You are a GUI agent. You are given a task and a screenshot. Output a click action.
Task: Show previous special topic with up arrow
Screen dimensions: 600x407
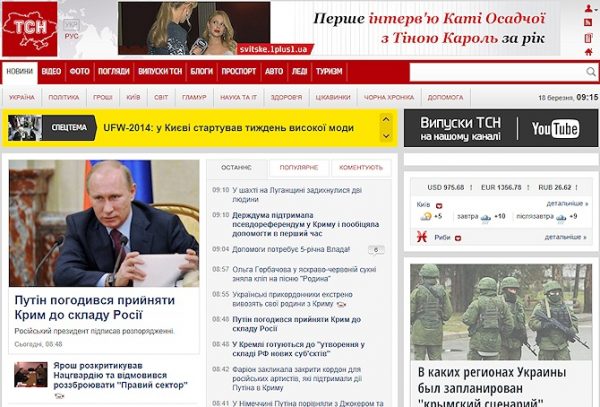click(386, 119)
